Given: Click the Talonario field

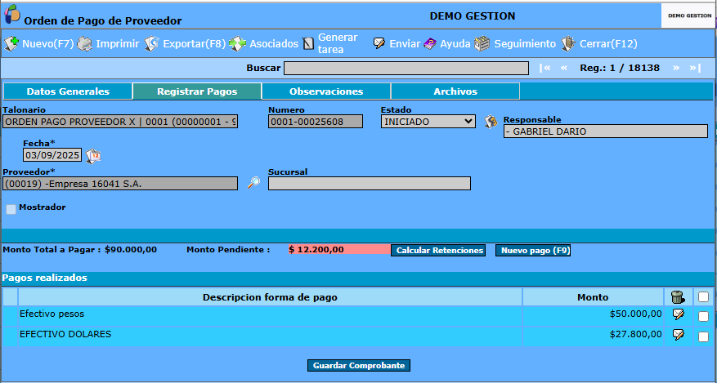Looking at the screenshot, I should pyautogui.click(x=120, y=122).
